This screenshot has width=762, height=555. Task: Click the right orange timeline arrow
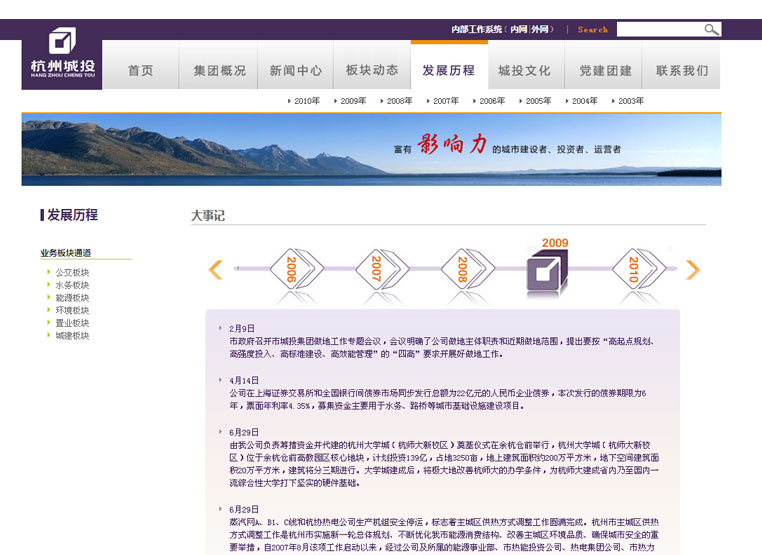click(x=693, y=269)
